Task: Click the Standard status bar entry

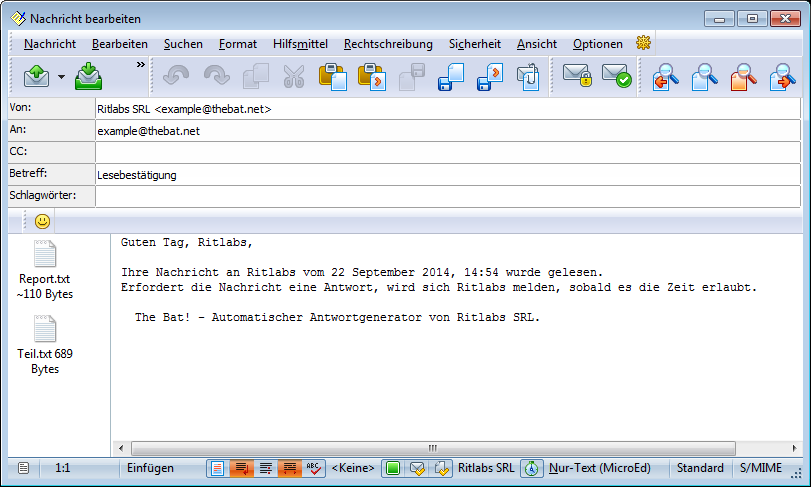Action: 700,468
